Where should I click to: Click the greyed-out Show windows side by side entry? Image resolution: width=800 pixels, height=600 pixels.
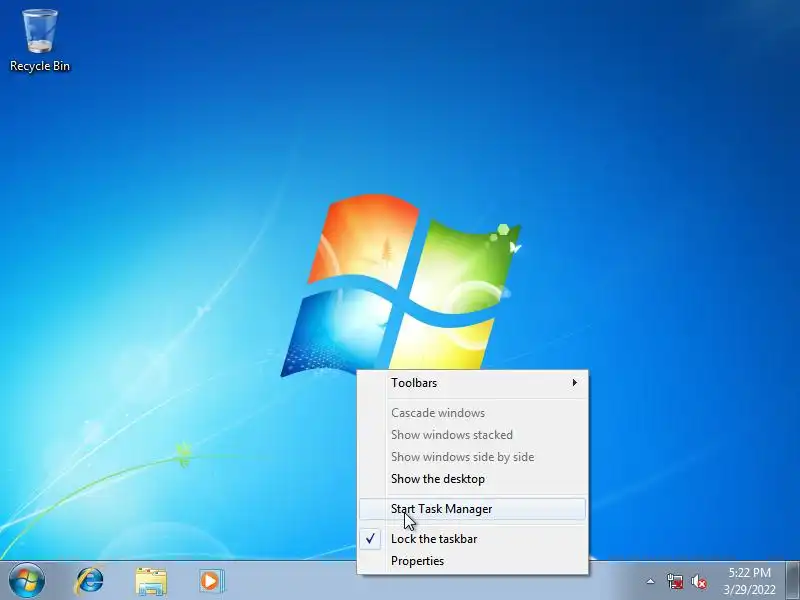coord(472,457)
